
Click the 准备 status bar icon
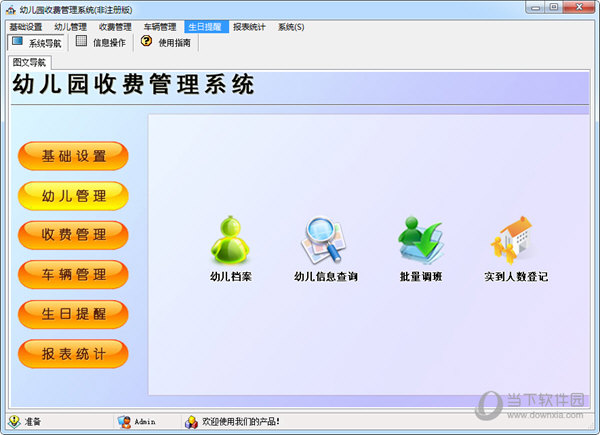[x=14, y=421]
